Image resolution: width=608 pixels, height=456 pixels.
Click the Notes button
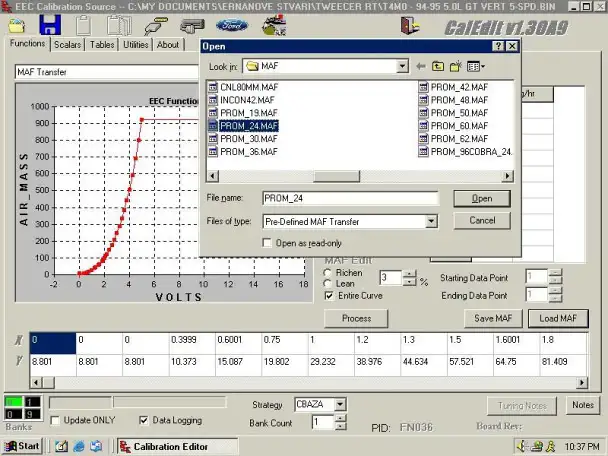[582, 405]
